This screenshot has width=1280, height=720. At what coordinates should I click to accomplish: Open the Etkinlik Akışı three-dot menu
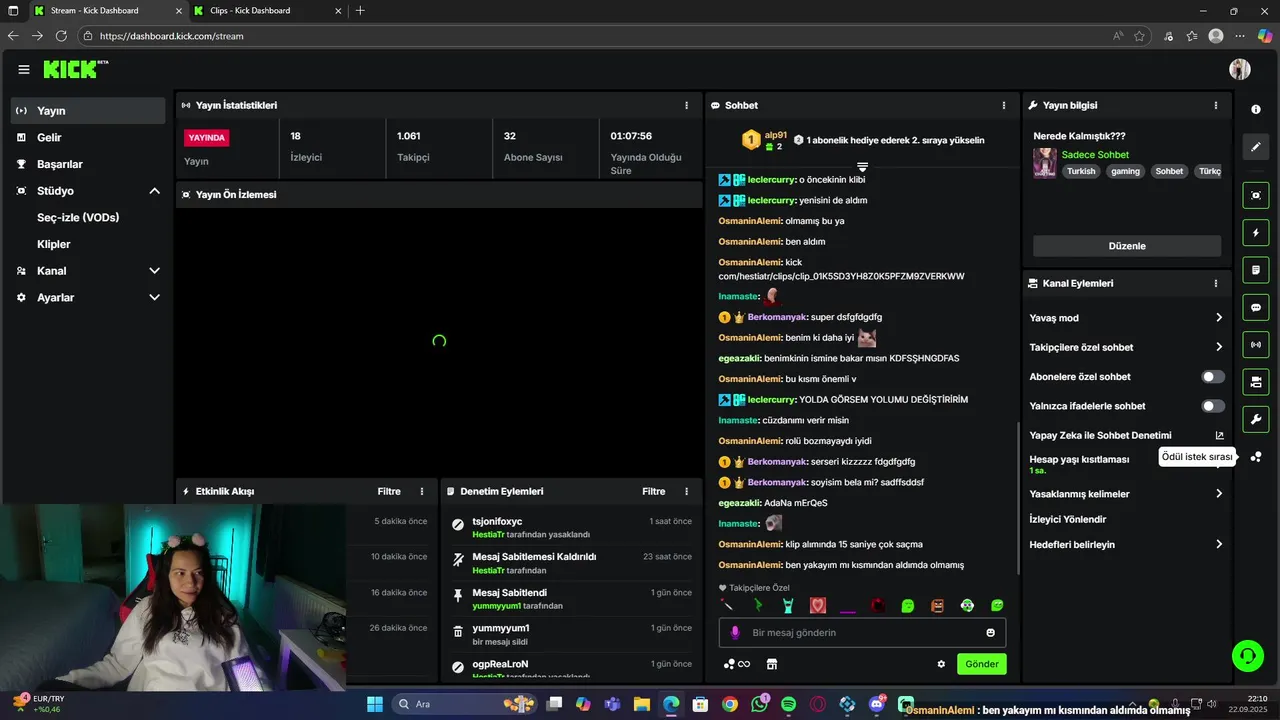point(422,492)
